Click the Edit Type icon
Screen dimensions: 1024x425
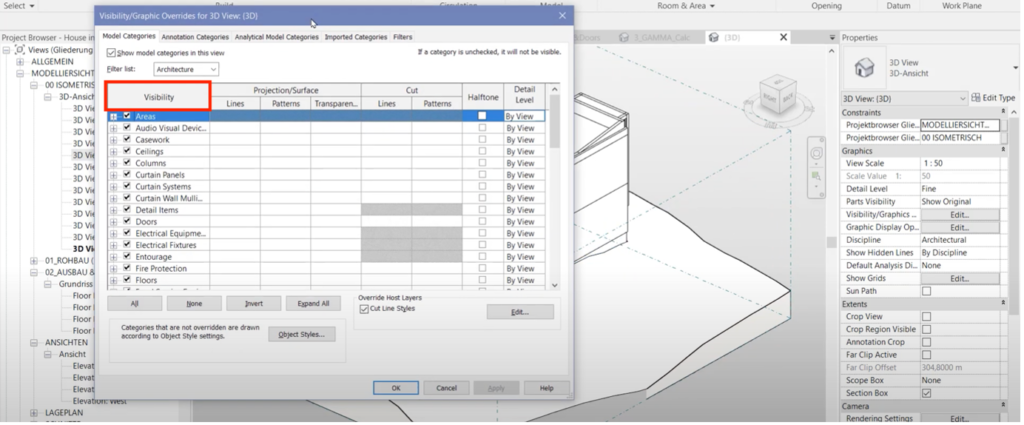[976, 98]
